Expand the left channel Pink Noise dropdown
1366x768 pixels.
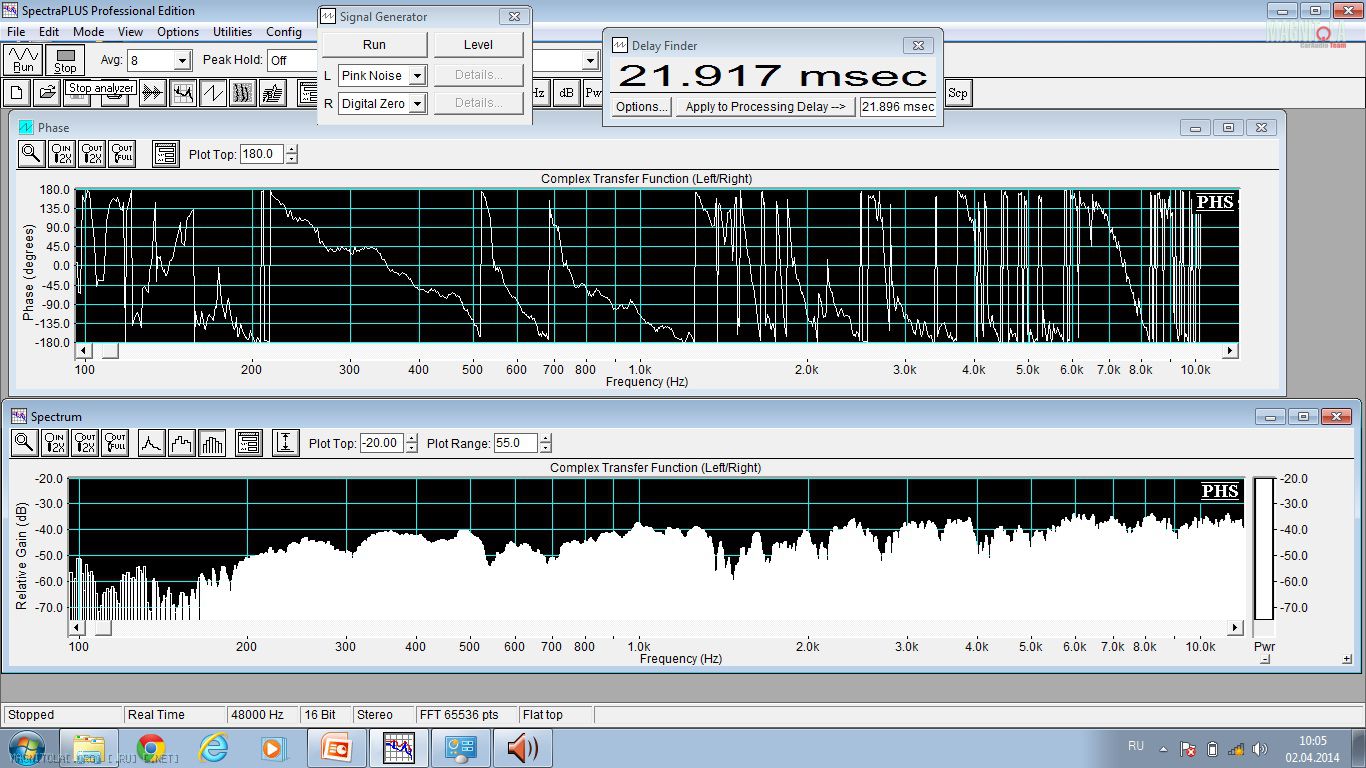tap(417, 76)
